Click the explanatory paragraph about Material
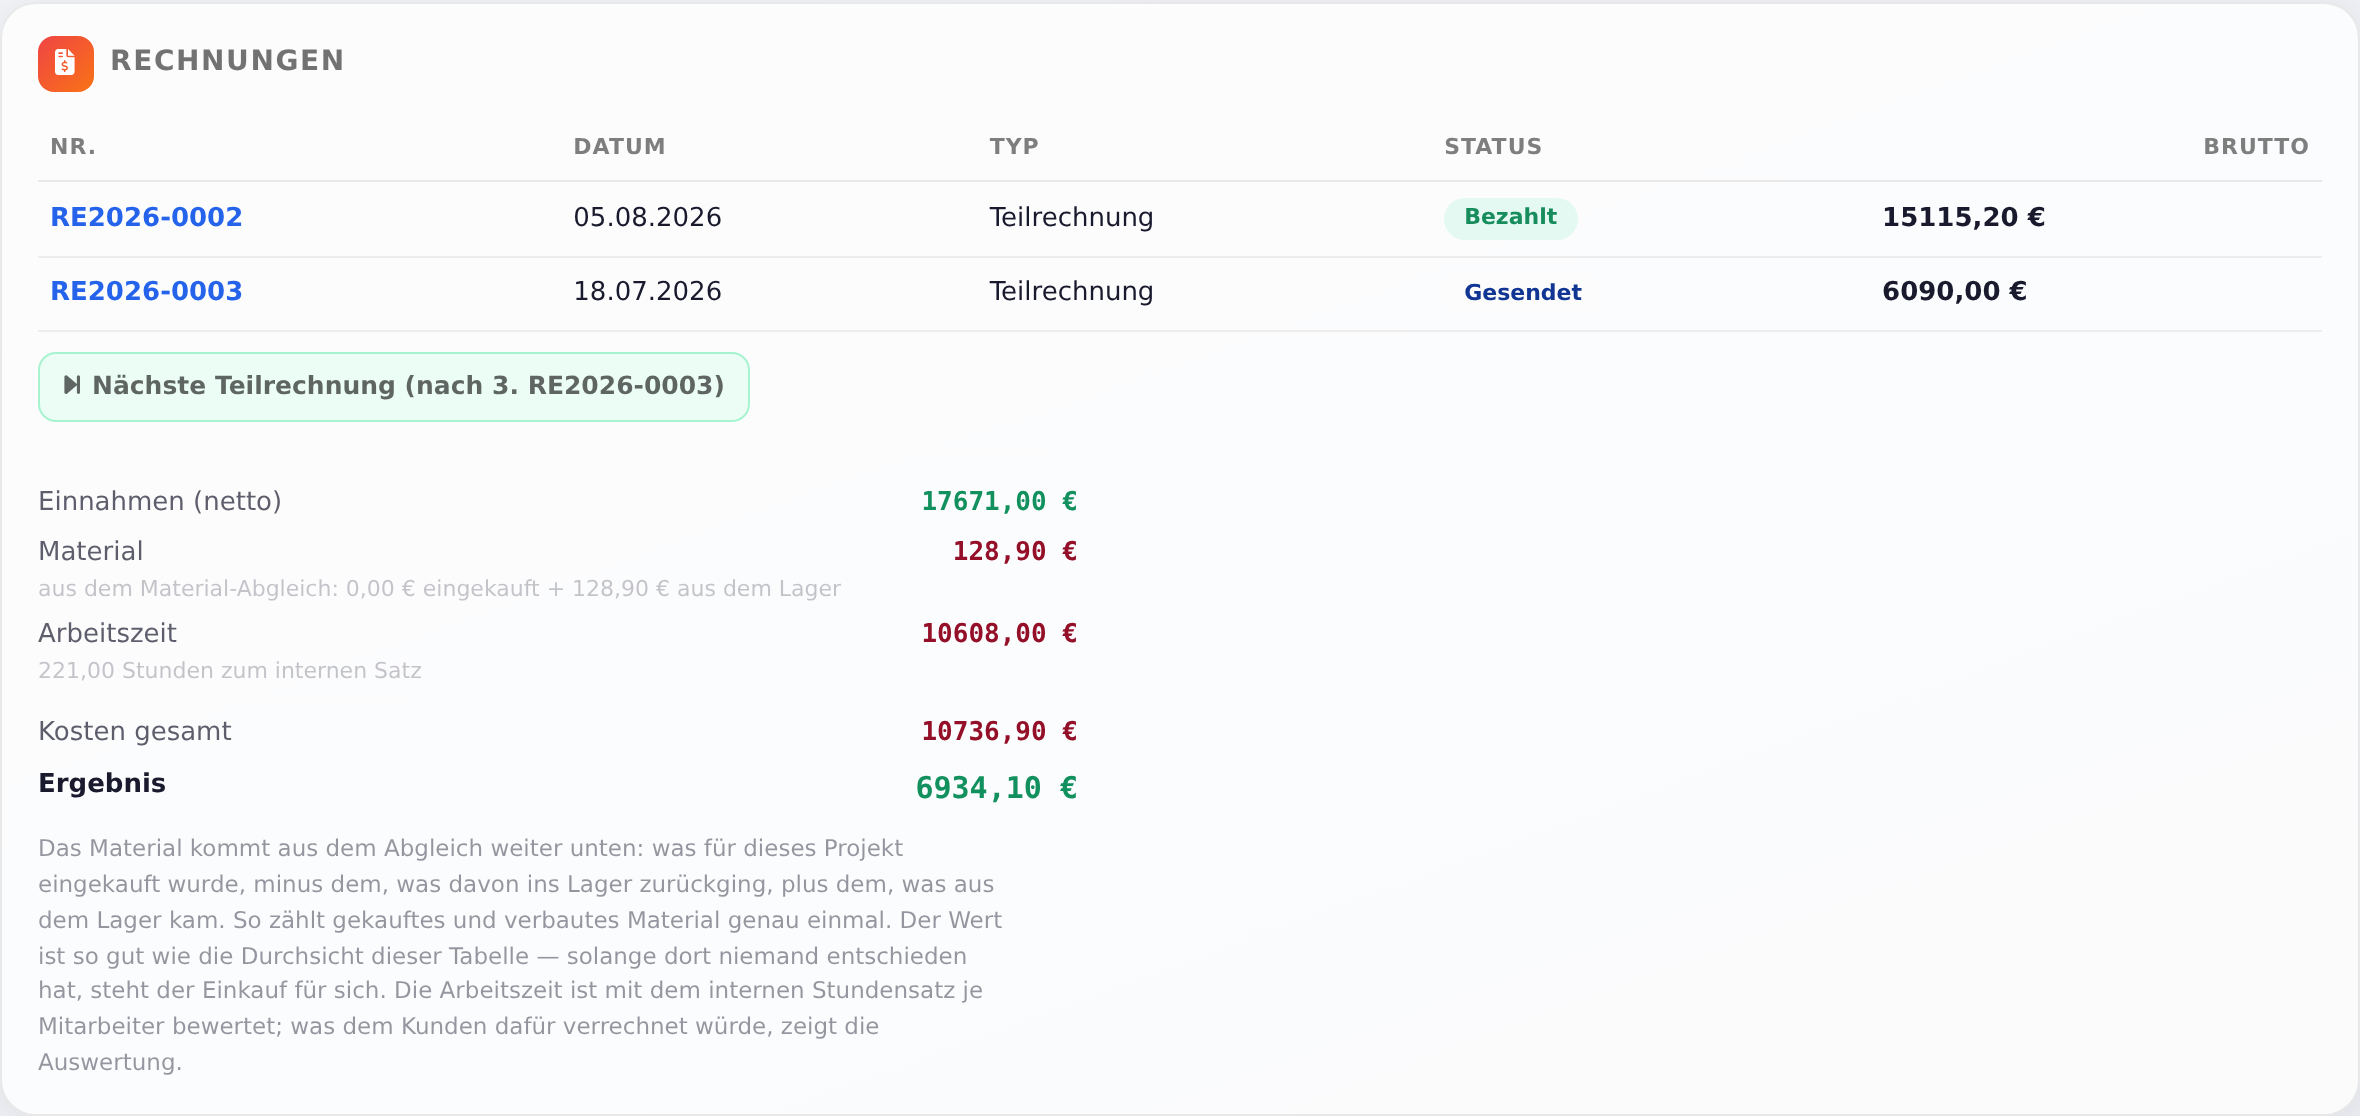This screenshot has width=2360, height=1116. (x=520, y=955)
